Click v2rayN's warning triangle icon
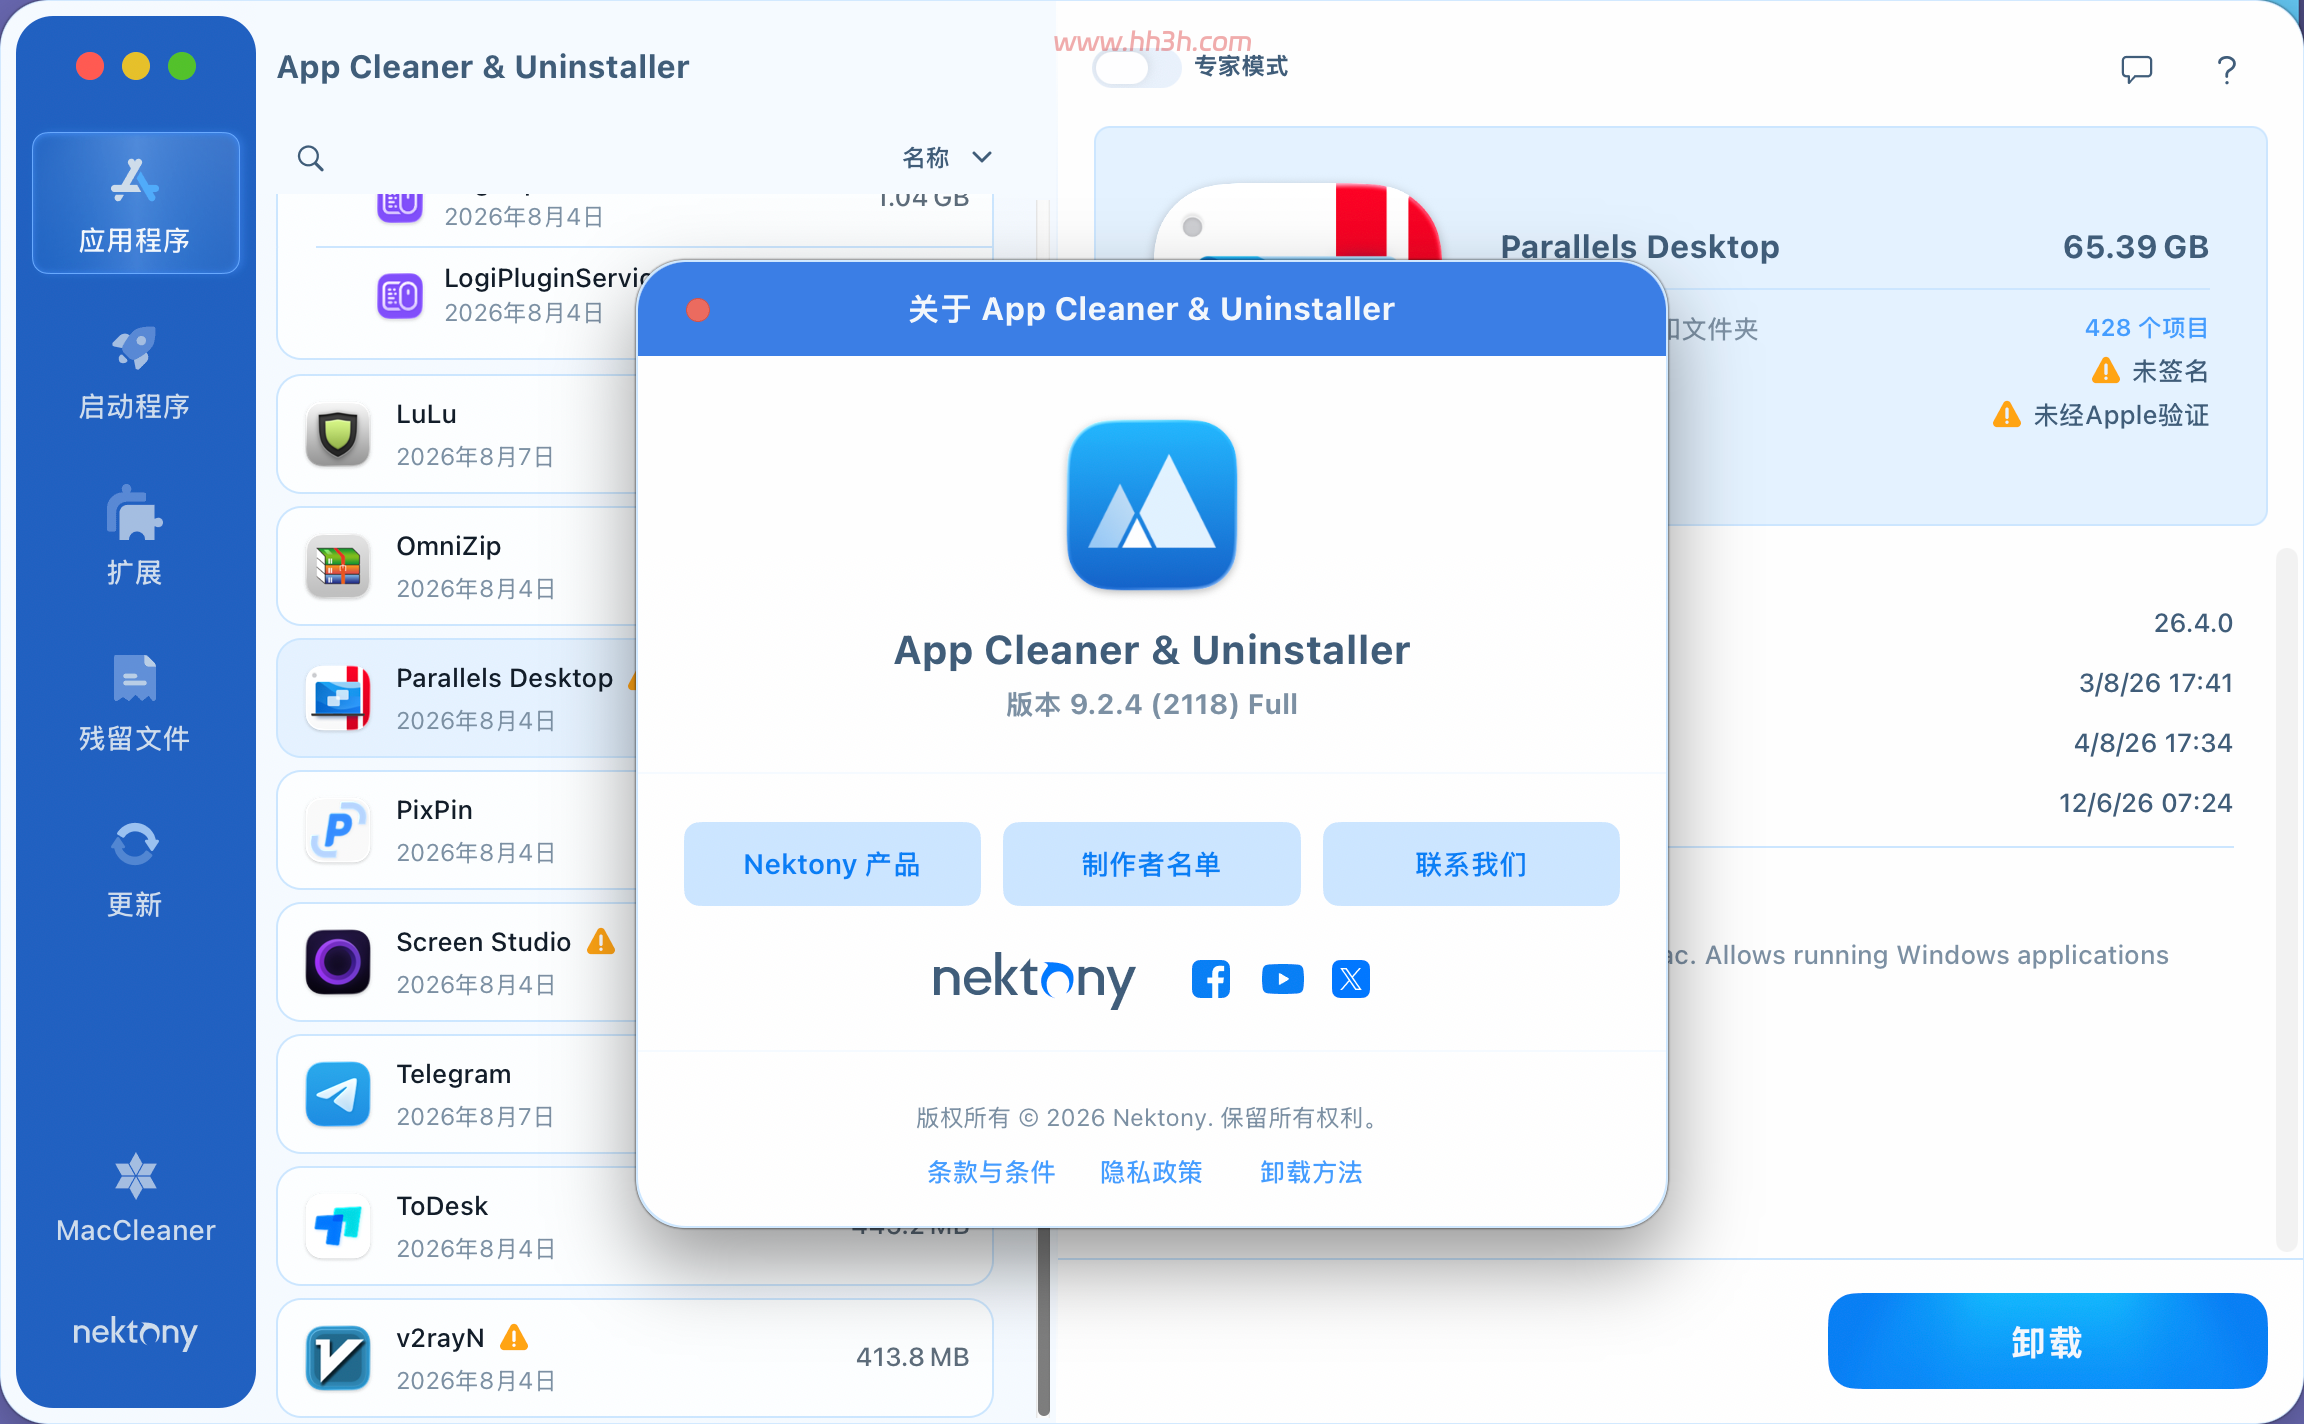Image resolution: width=2304 pixels, height=1424 pixels. (x=514, y=1337)
